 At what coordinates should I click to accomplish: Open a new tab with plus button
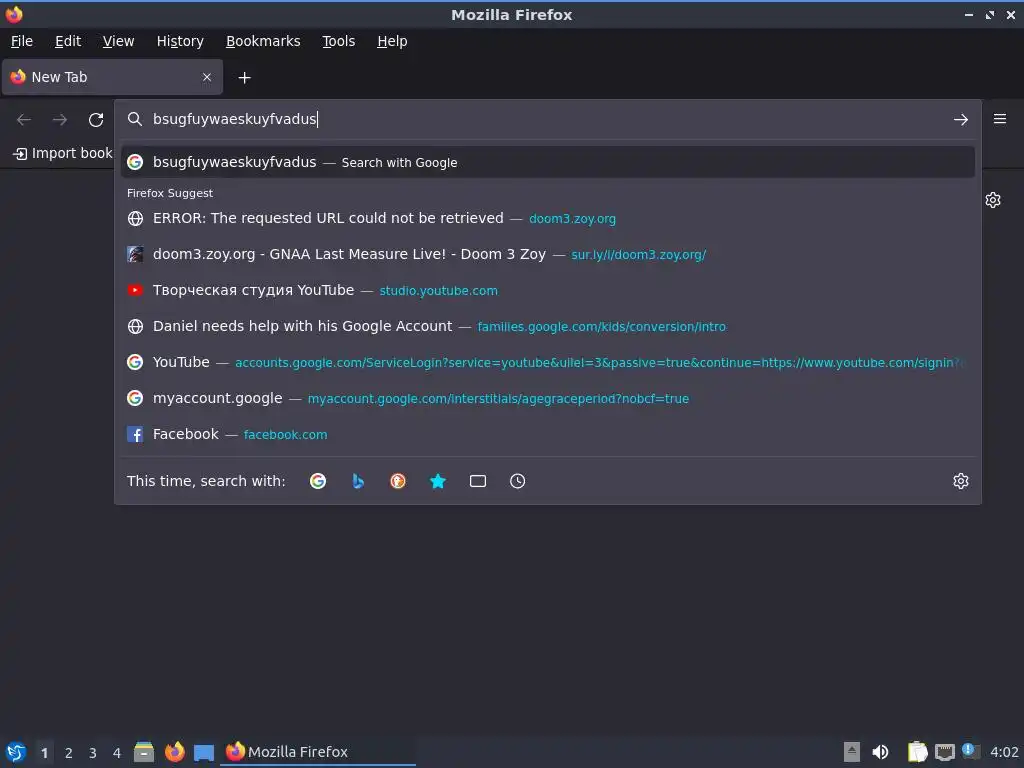pyautogui.click(x=244, y=78)
